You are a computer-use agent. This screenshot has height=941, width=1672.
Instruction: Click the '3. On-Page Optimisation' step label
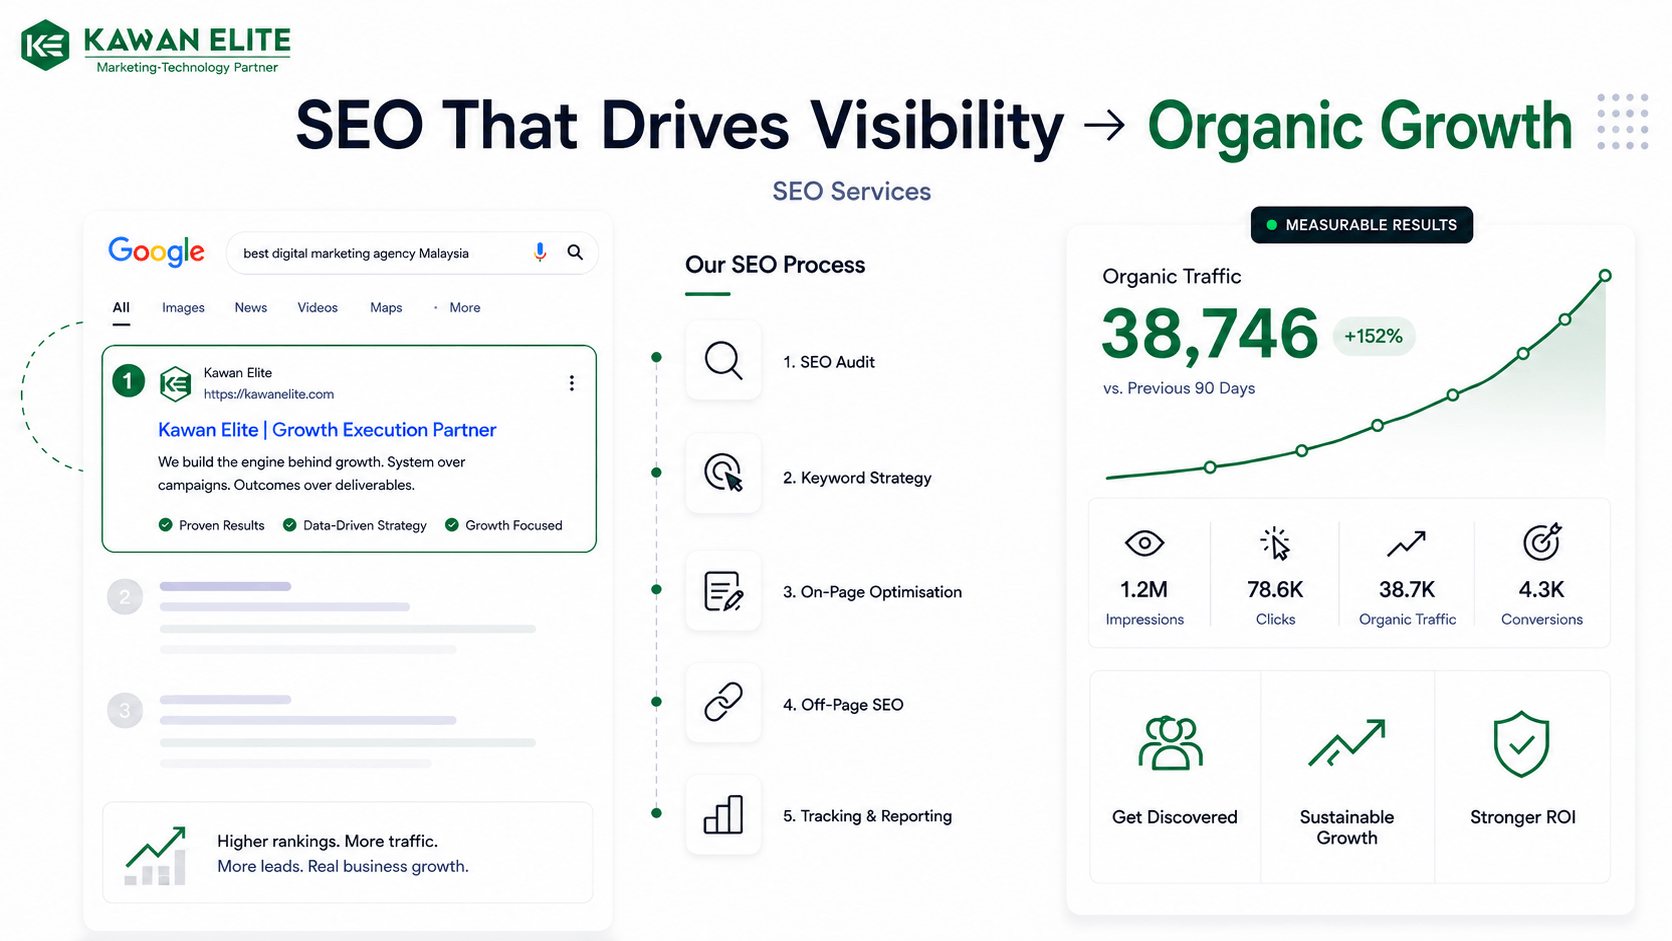[x=872, y=592]
